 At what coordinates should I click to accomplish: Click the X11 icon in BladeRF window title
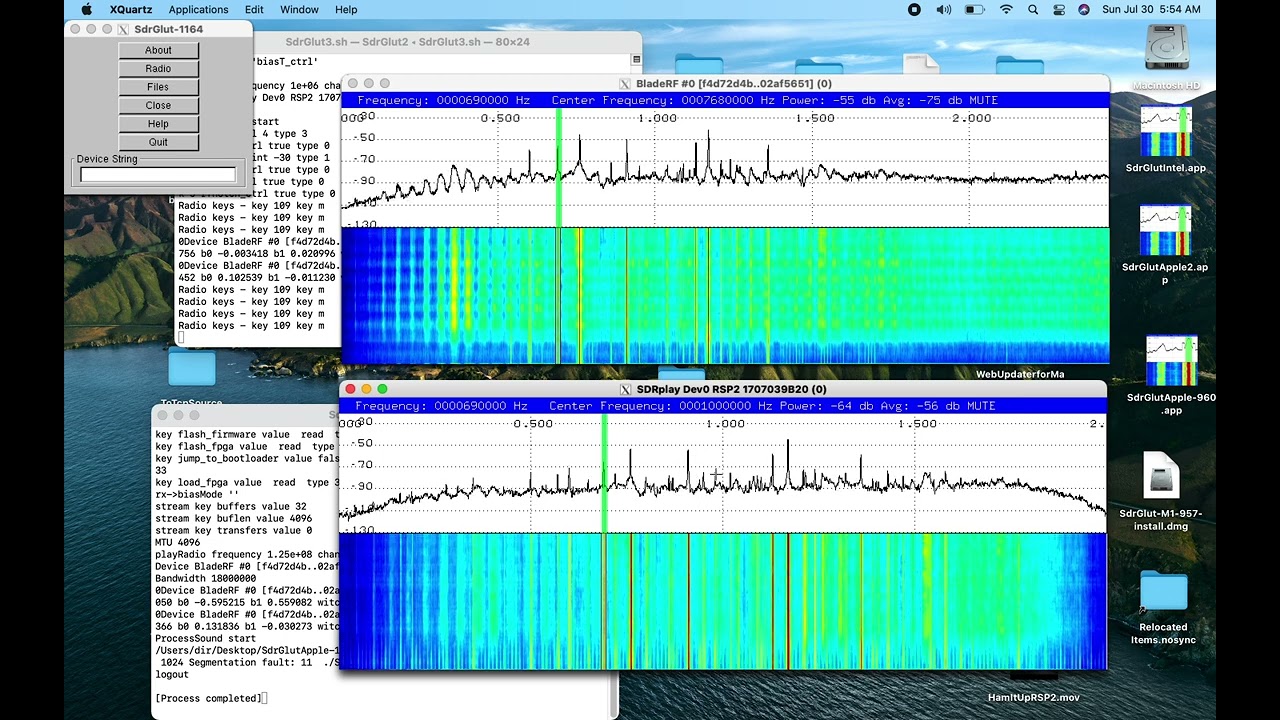pos(625,84)
